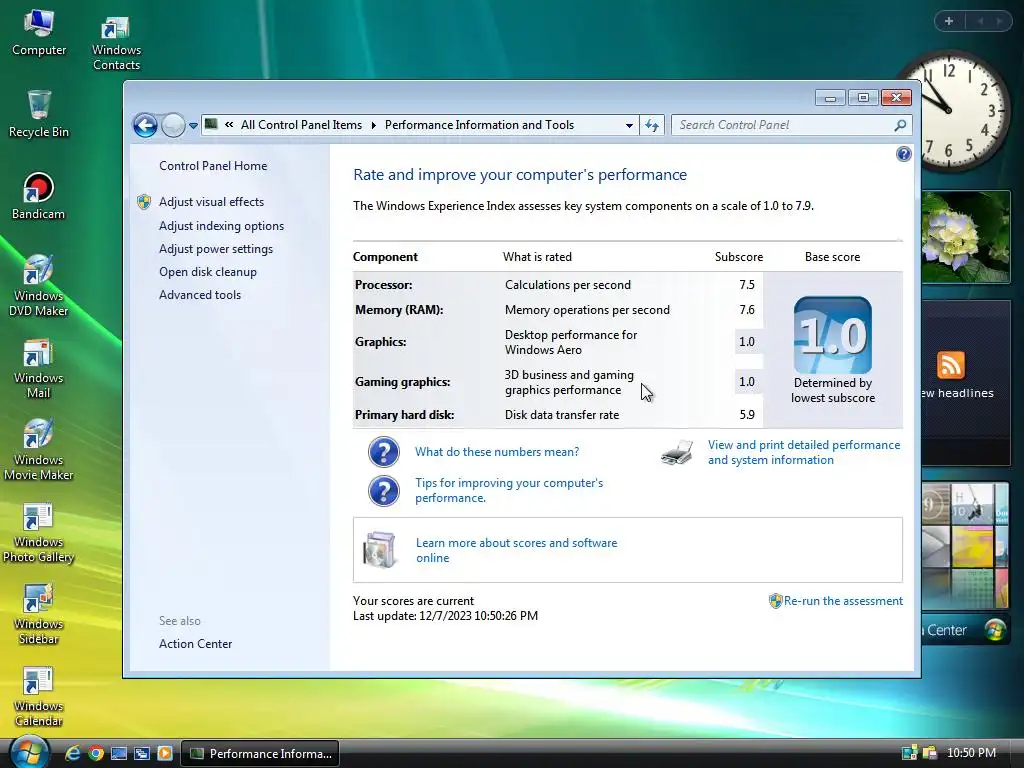Click the Memory subscore 7.6
This screenshot has width=1024, height=768.
pos(747,310)
